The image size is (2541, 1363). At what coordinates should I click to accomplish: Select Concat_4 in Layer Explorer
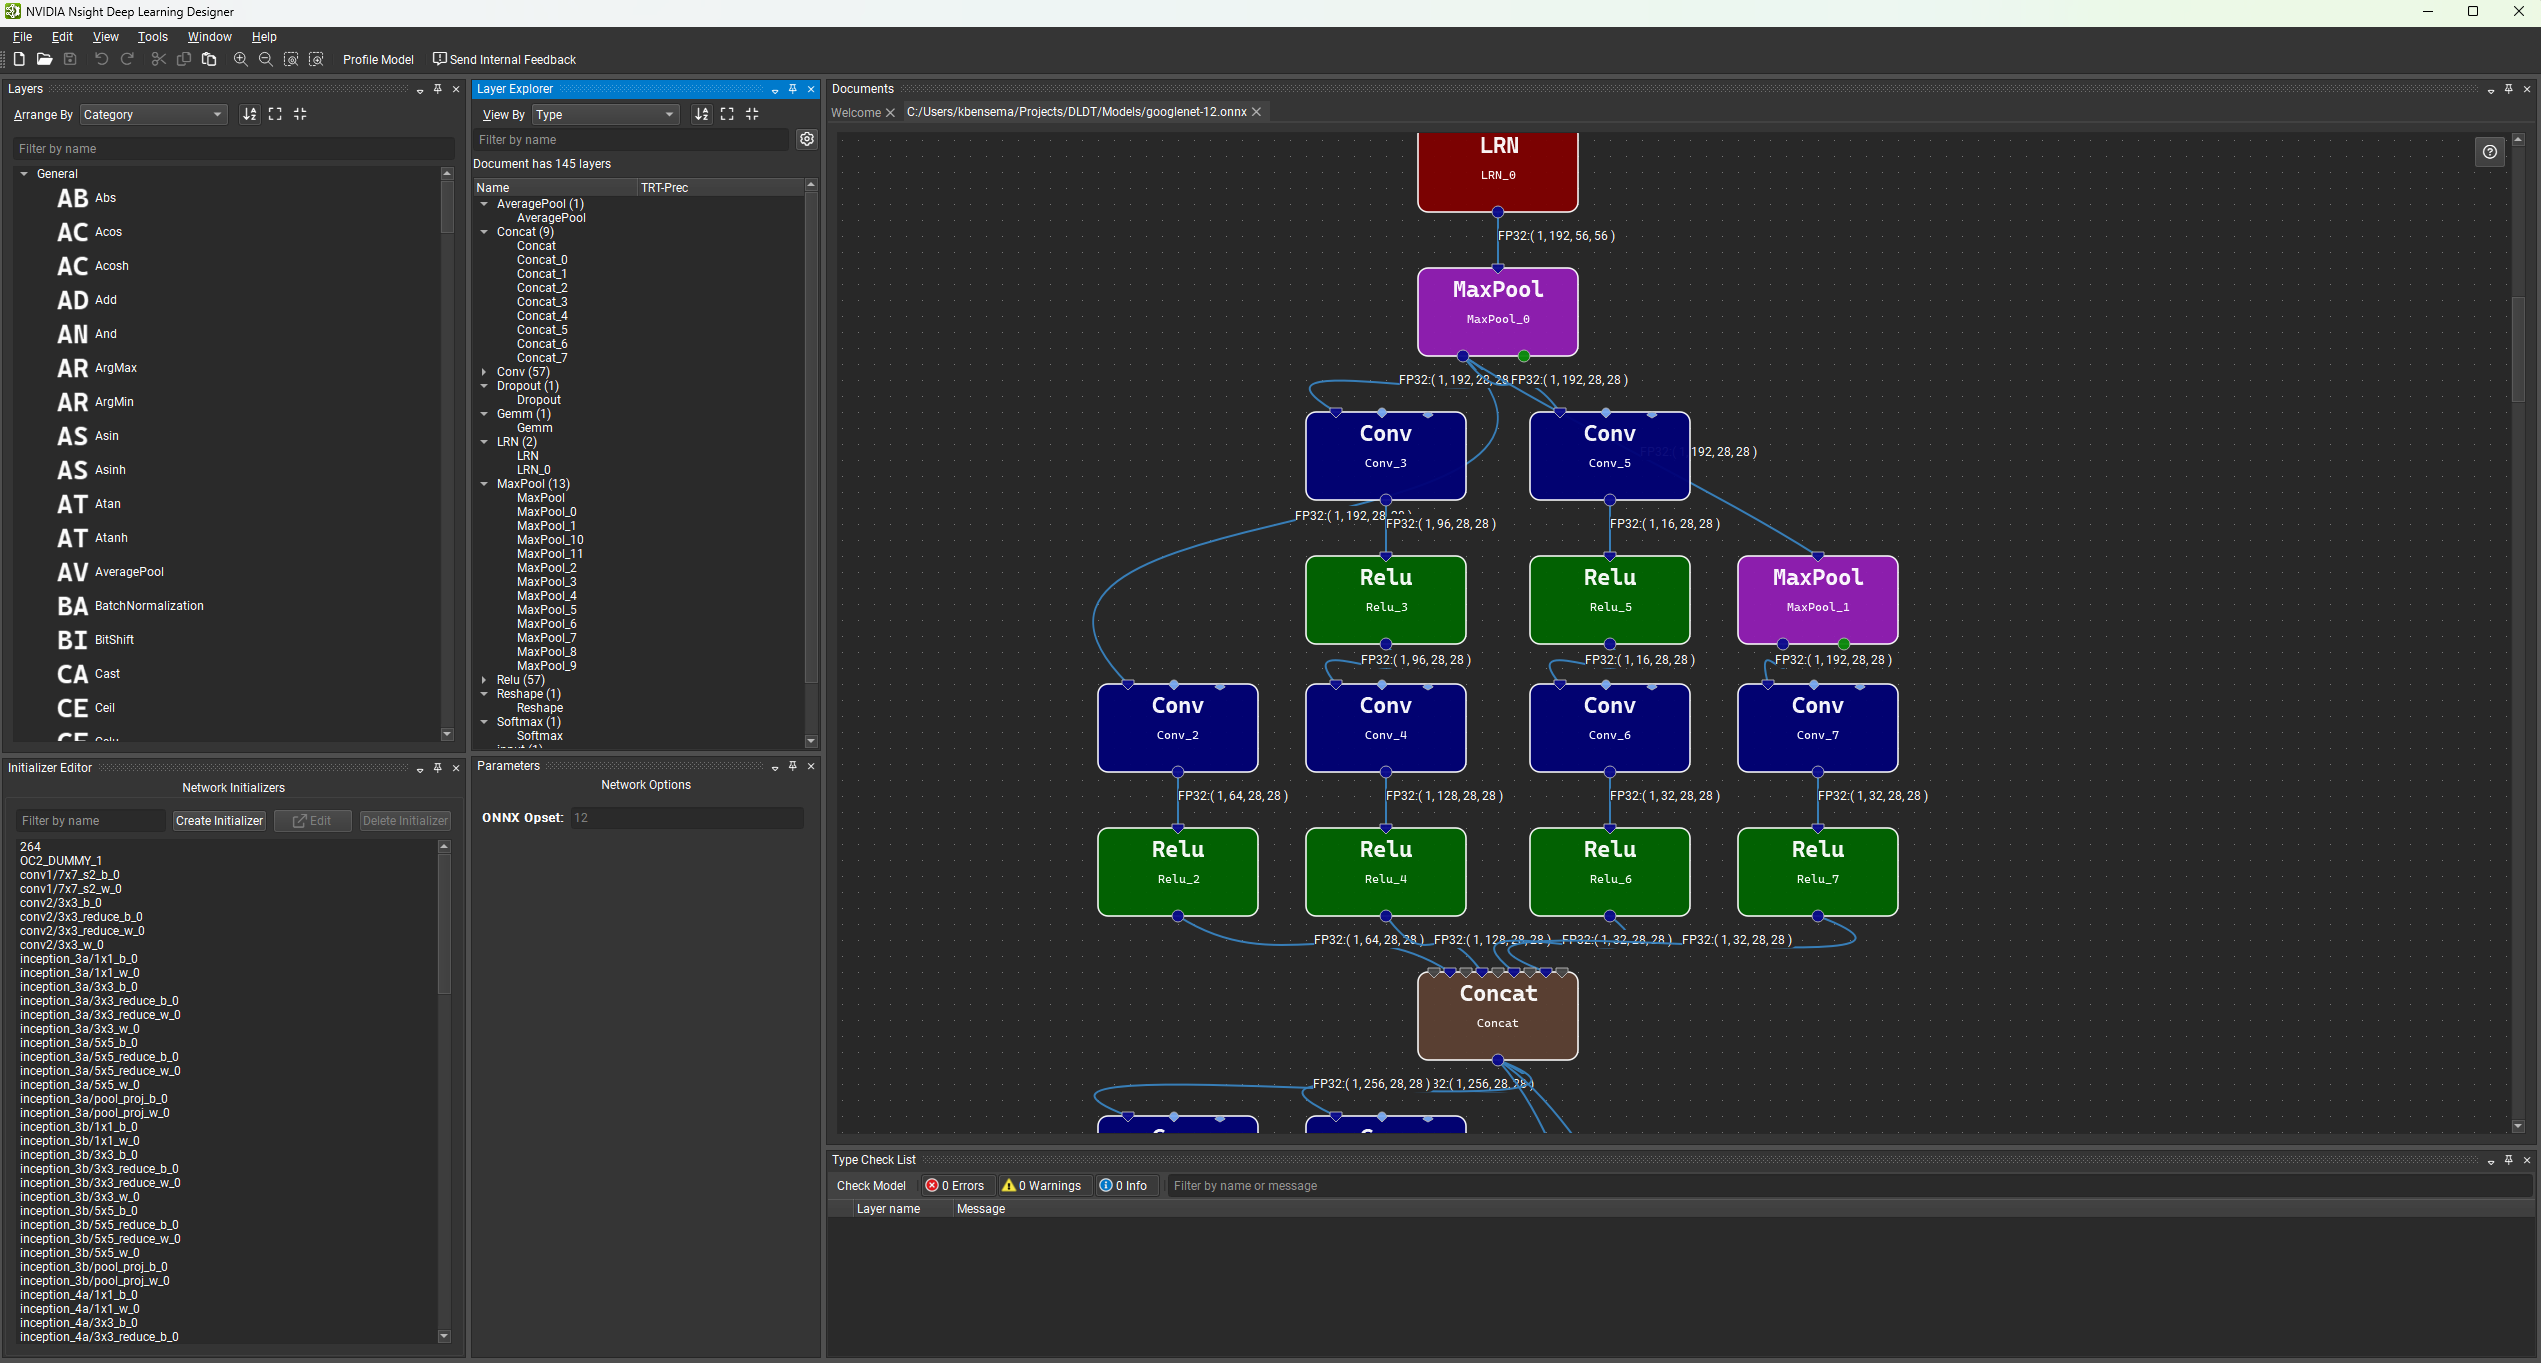pos(542,316)
